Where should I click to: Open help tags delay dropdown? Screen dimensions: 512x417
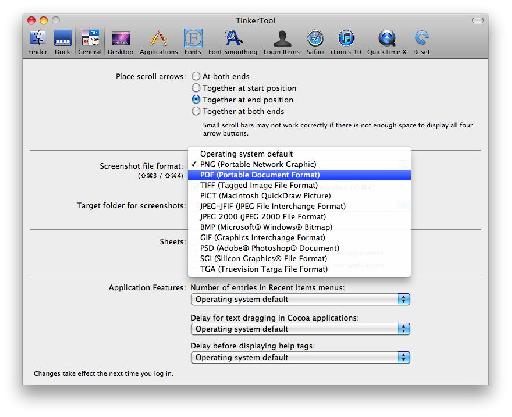tap(300, 358)
